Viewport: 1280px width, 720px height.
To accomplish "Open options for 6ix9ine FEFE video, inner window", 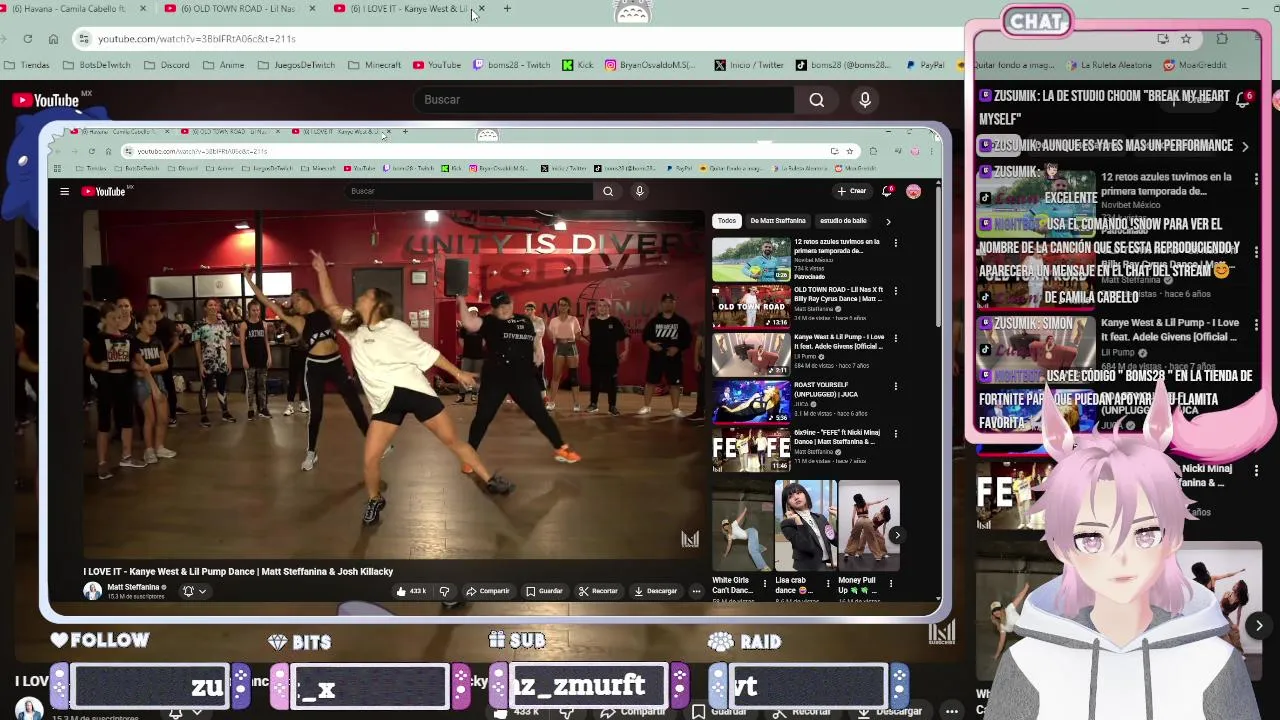I will [x=895, y=434].
